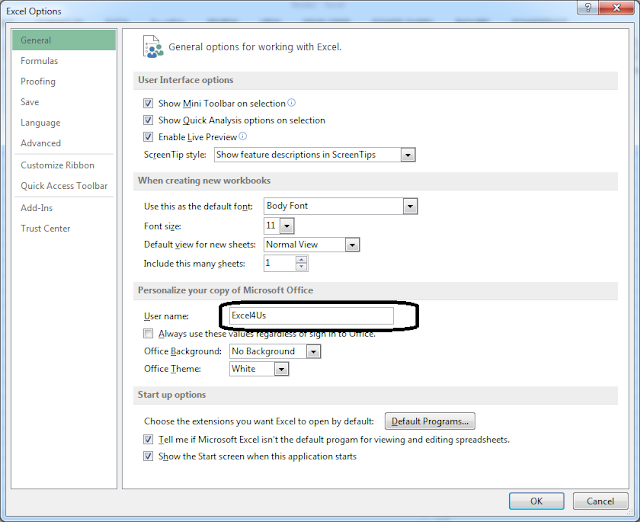Open the Customize Ribbon category
Image resolution: width=640 pixels, height=522 pixels.
click(64, 165)
